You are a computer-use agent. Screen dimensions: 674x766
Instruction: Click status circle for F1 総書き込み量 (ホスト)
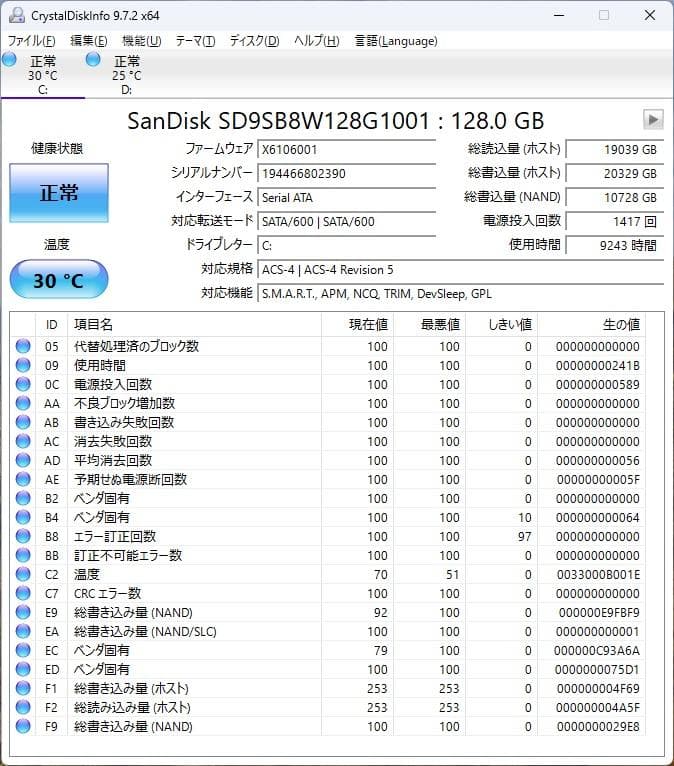23,688
